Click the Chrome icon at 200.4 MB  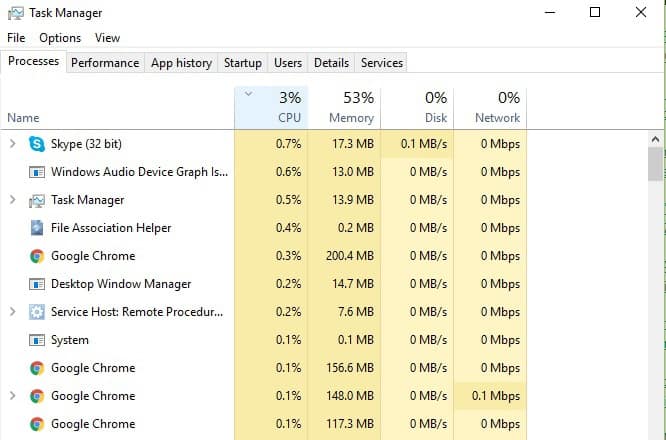[37, 256]
